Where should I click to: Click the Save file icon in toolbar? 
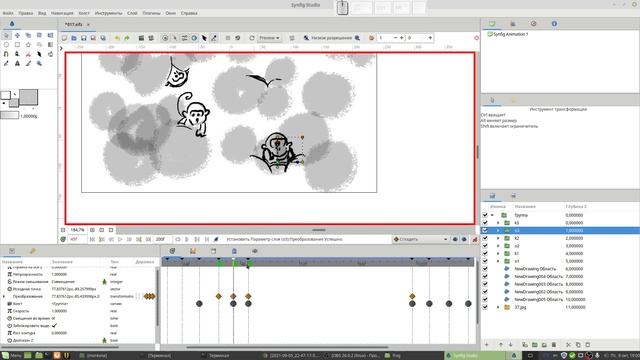pos(84,38)
